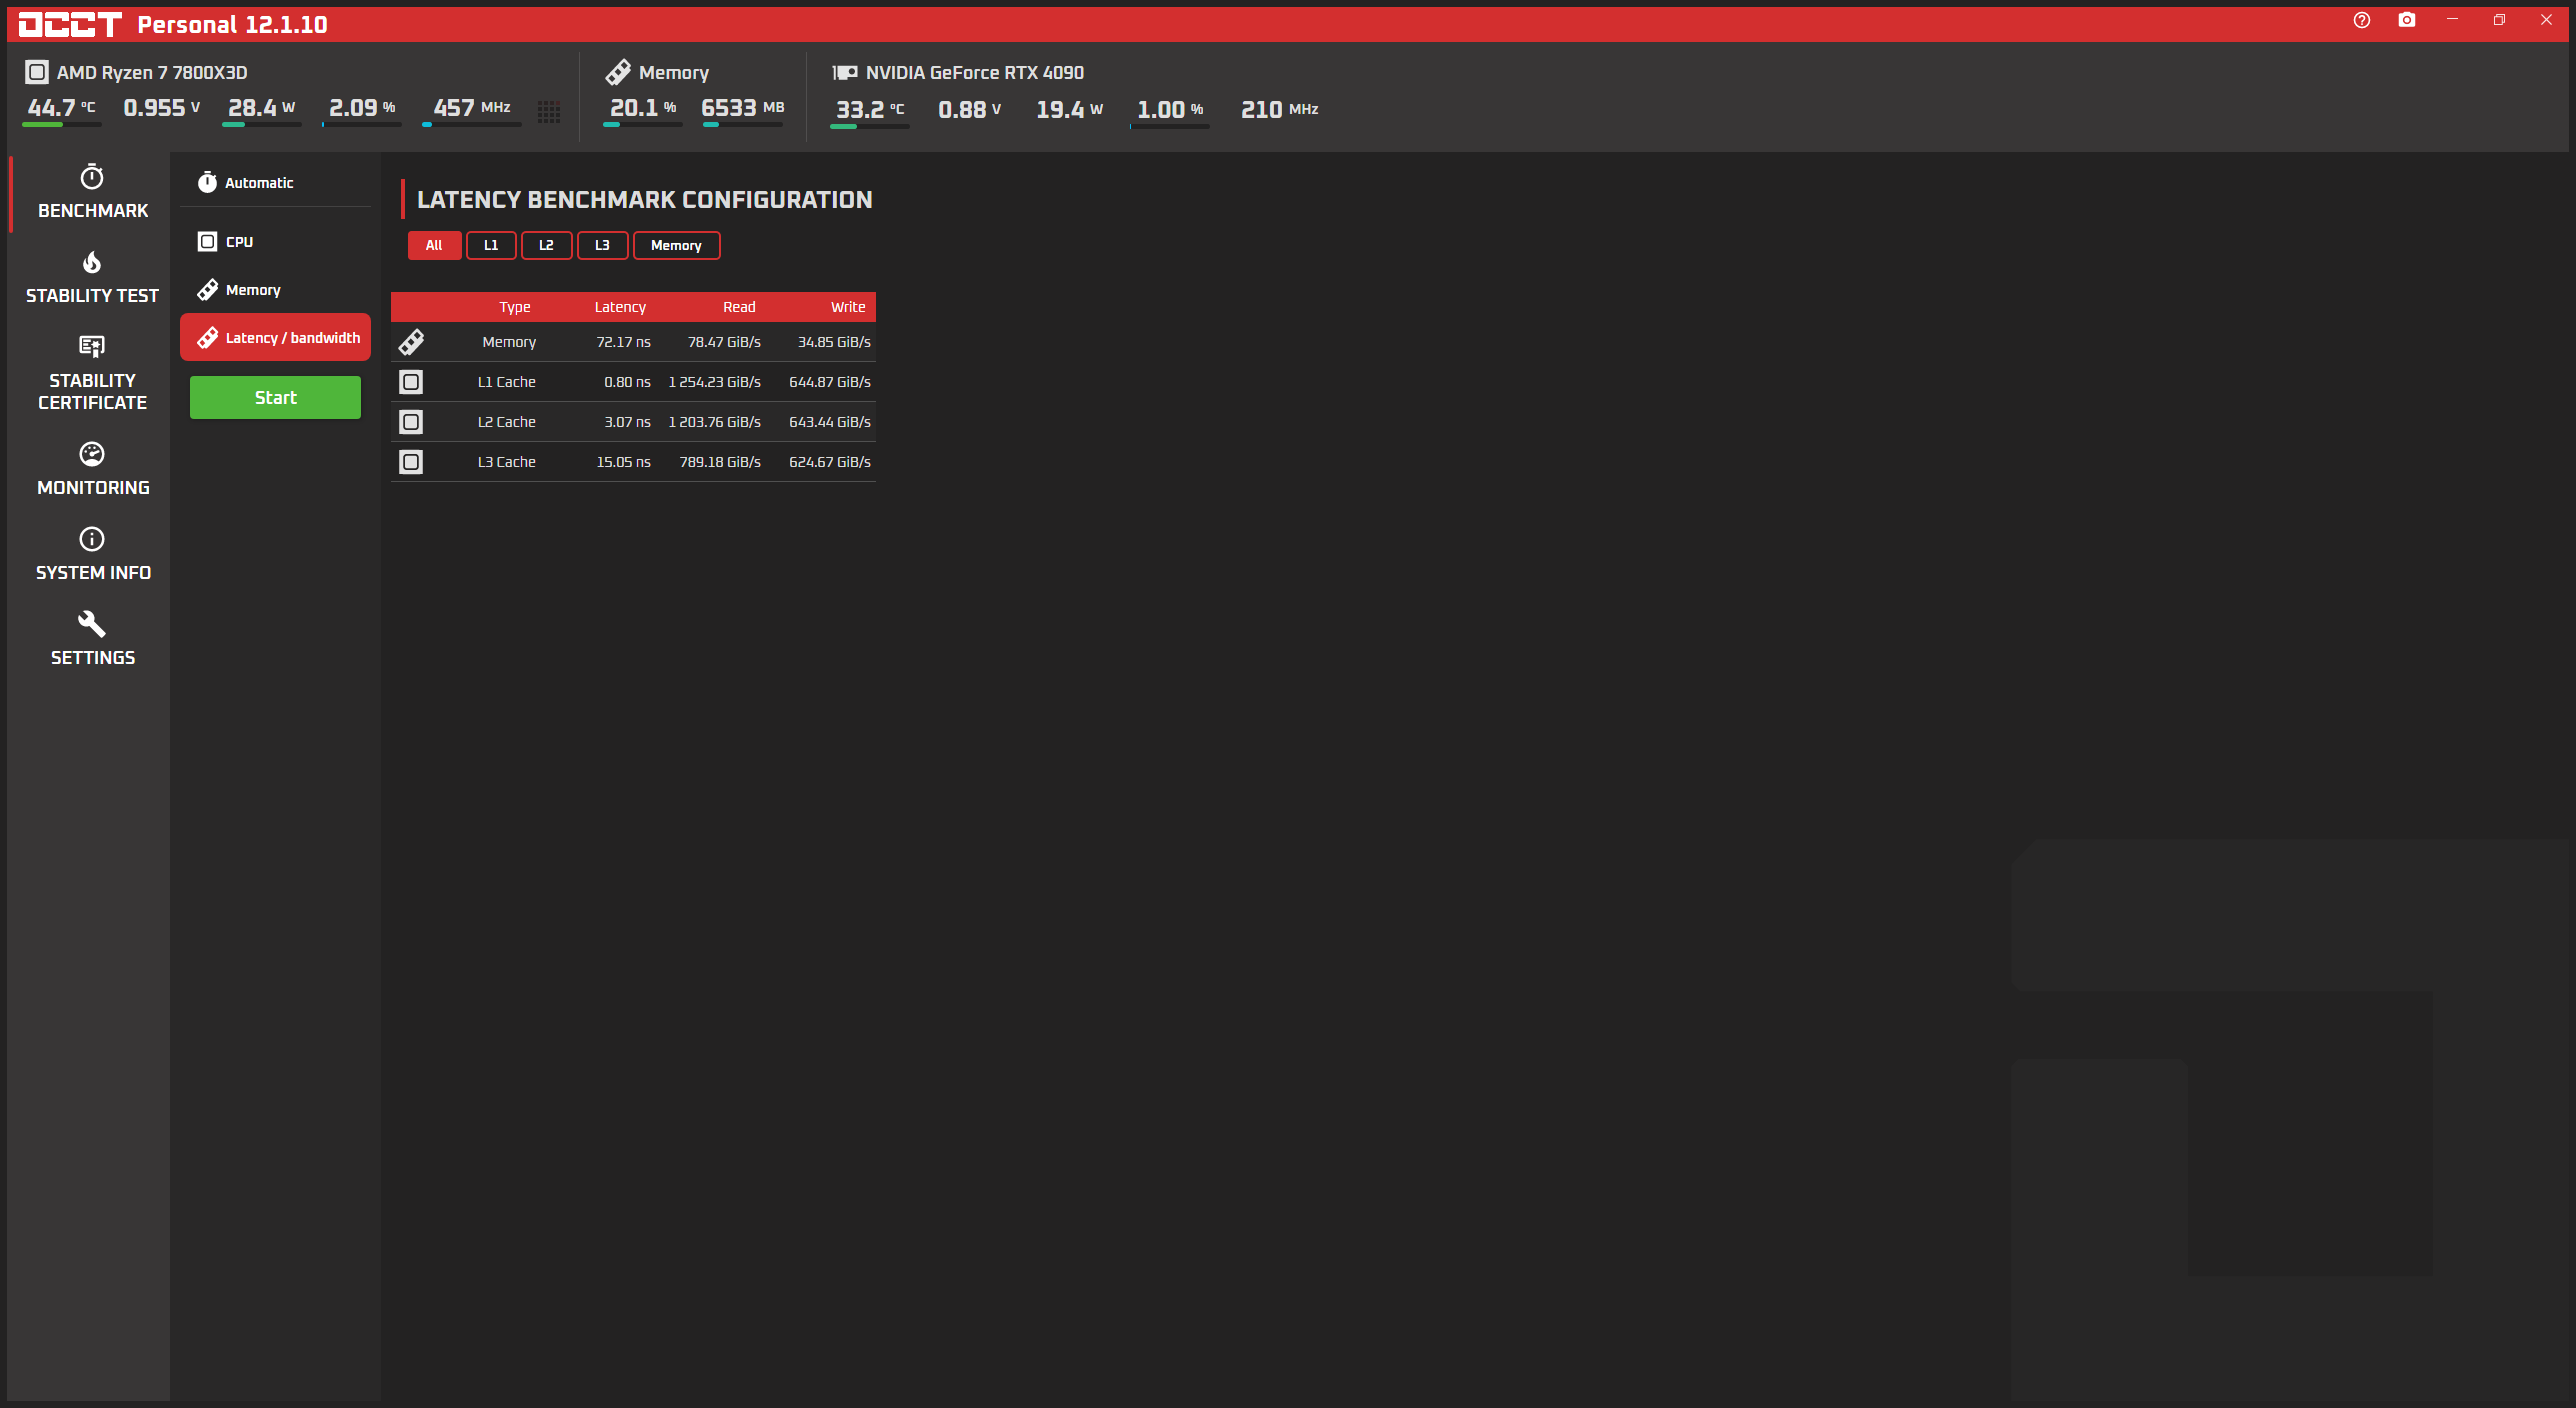This screenshot has width=2576, height=1408.
Task: Click the L1 Cache row chip icon
Action: tap(411, 382)
